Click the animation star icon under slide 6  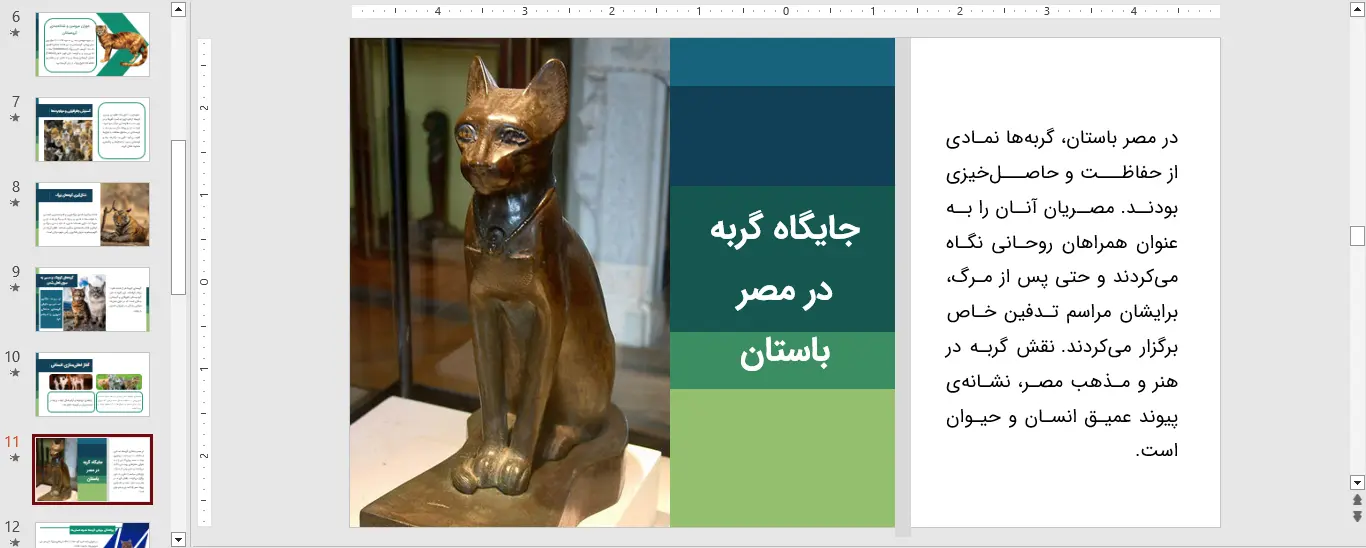14,33
